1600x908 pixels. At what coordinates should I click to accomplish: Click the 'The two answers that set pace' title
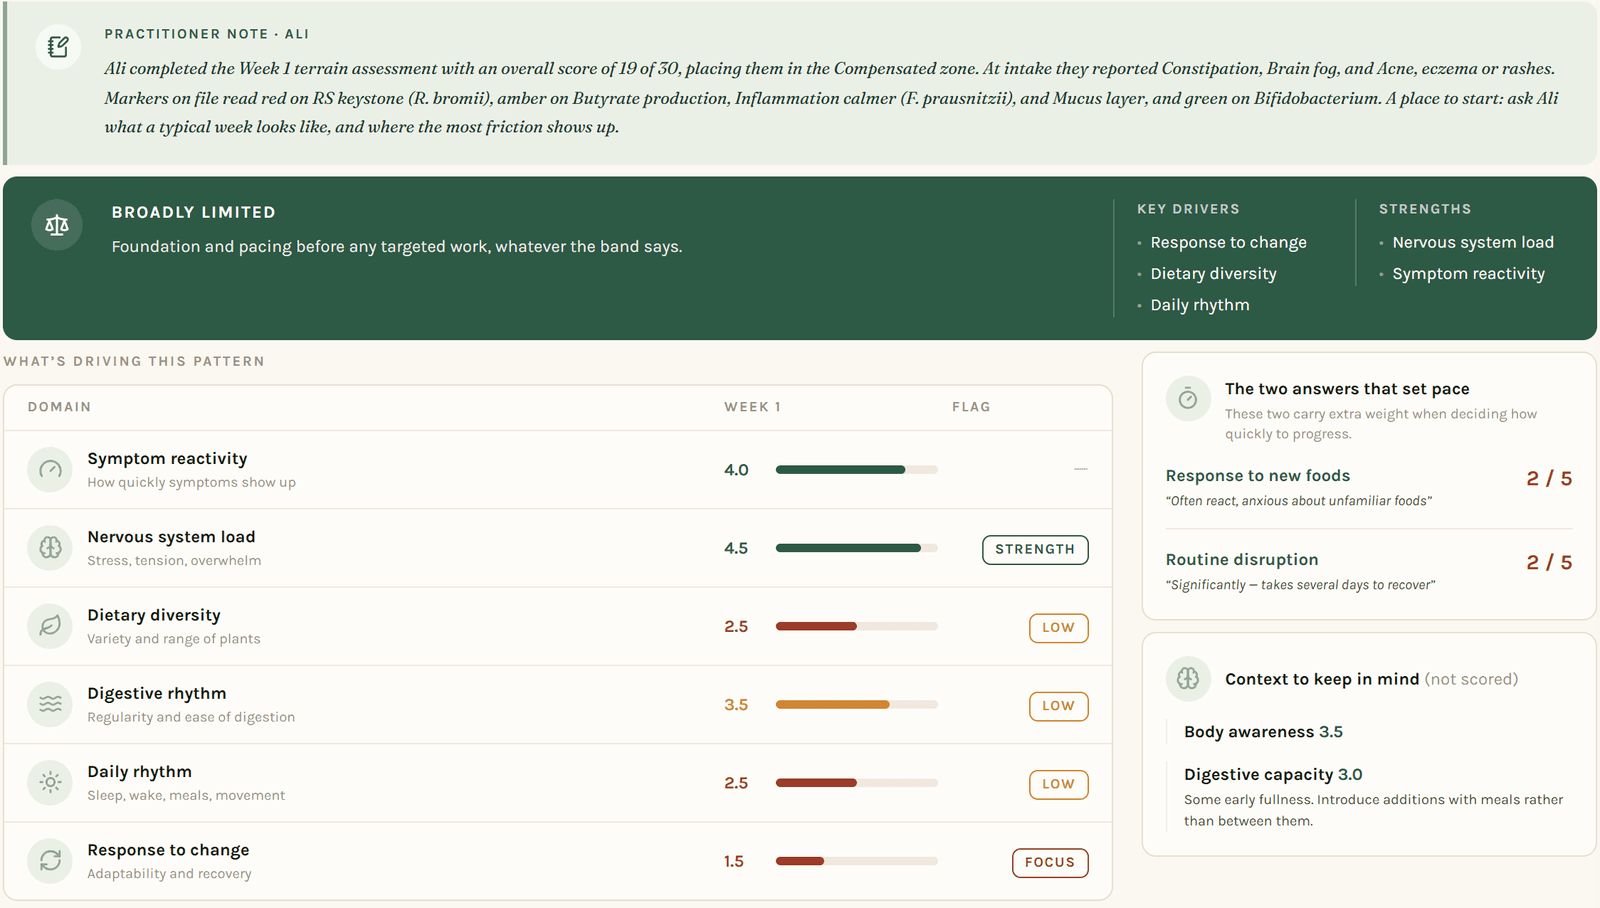pos(1347,389)
